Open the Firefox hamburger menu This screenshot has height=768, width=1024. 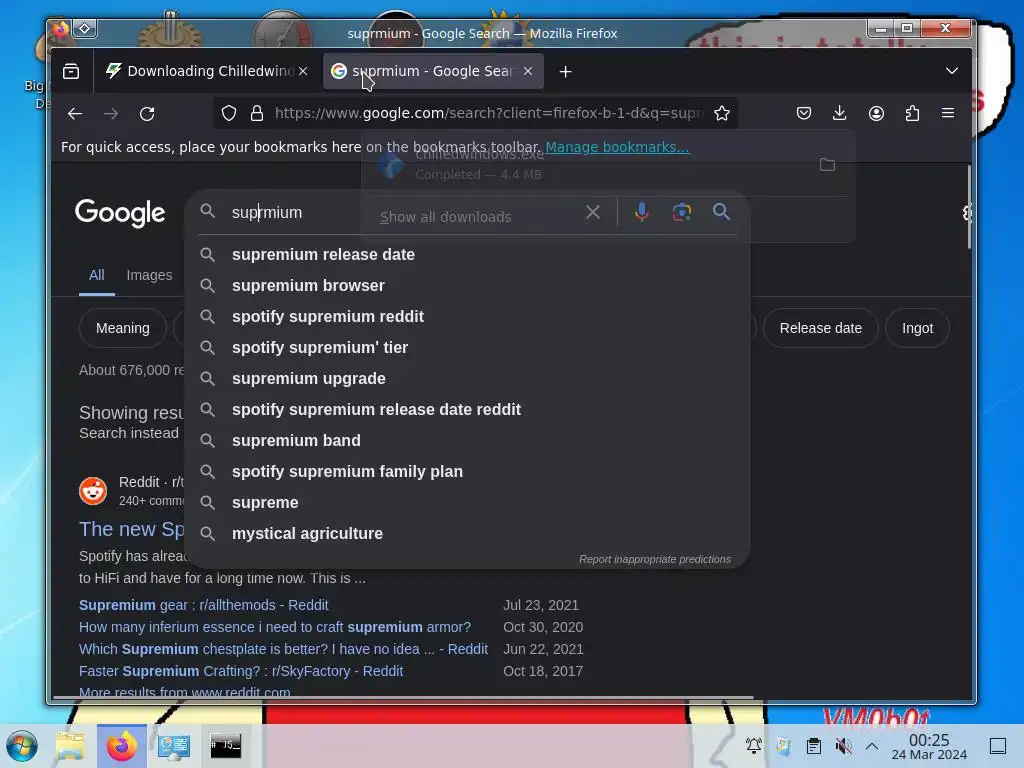point(948,114)
